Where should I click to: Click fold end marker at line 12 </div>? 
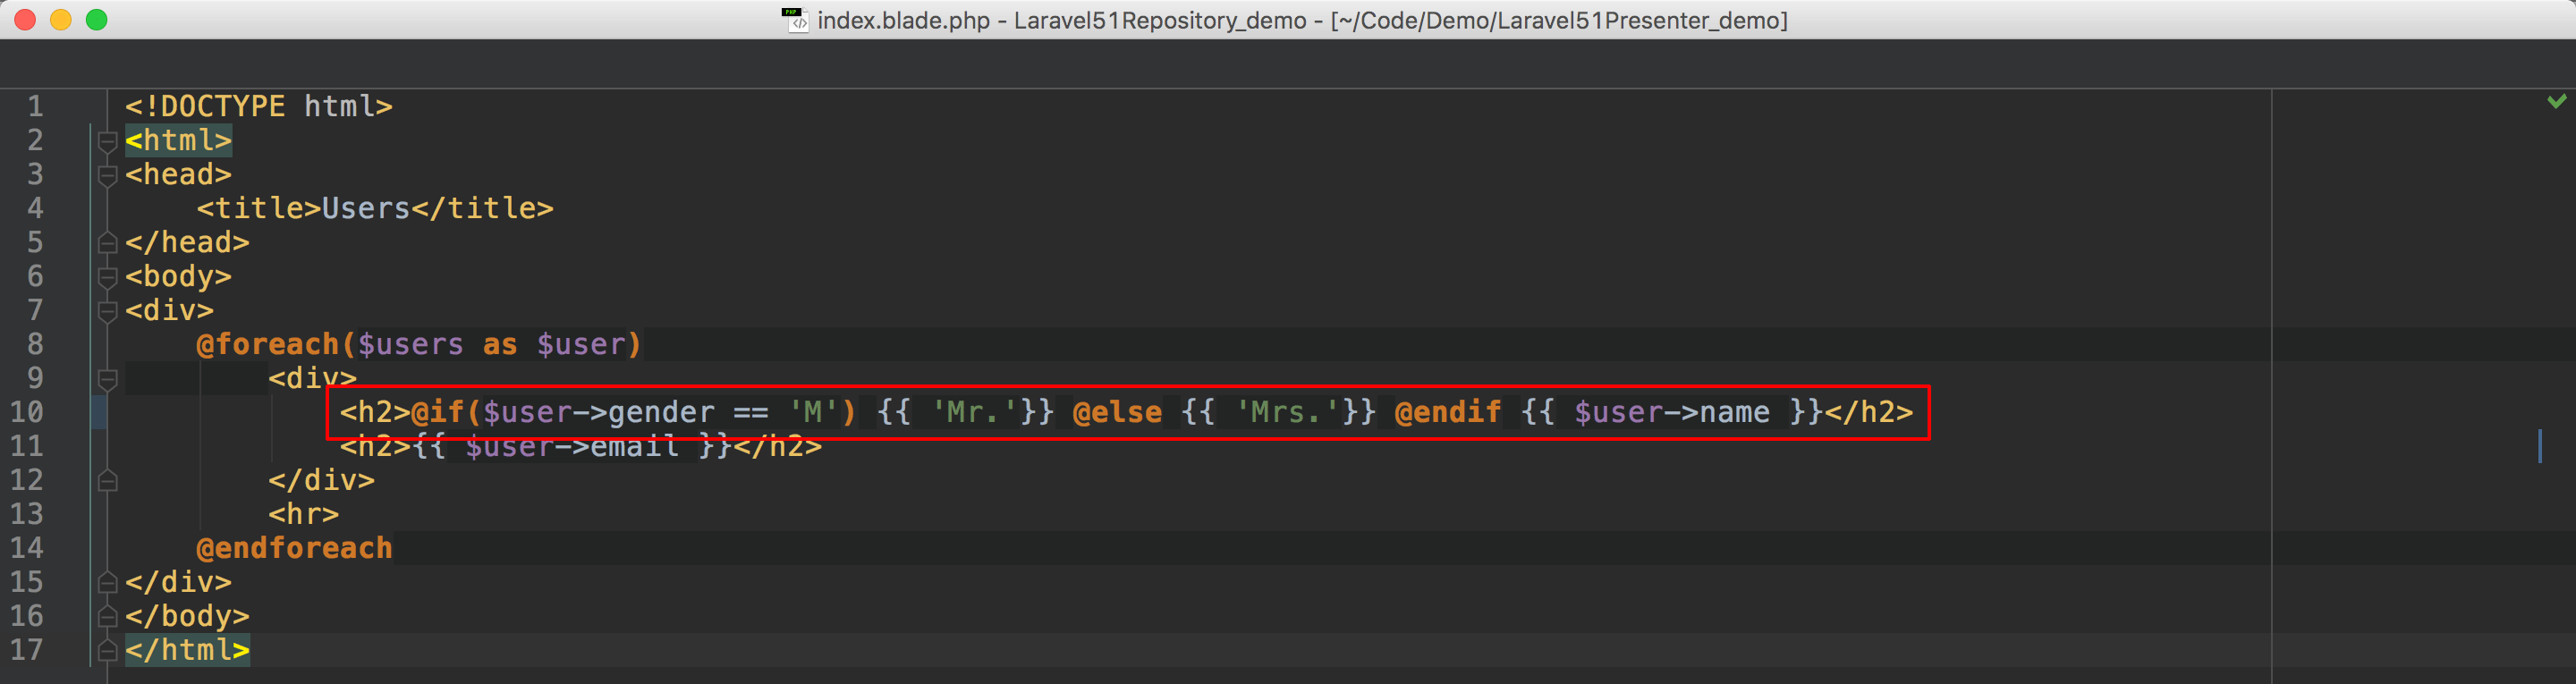(108, 481)
